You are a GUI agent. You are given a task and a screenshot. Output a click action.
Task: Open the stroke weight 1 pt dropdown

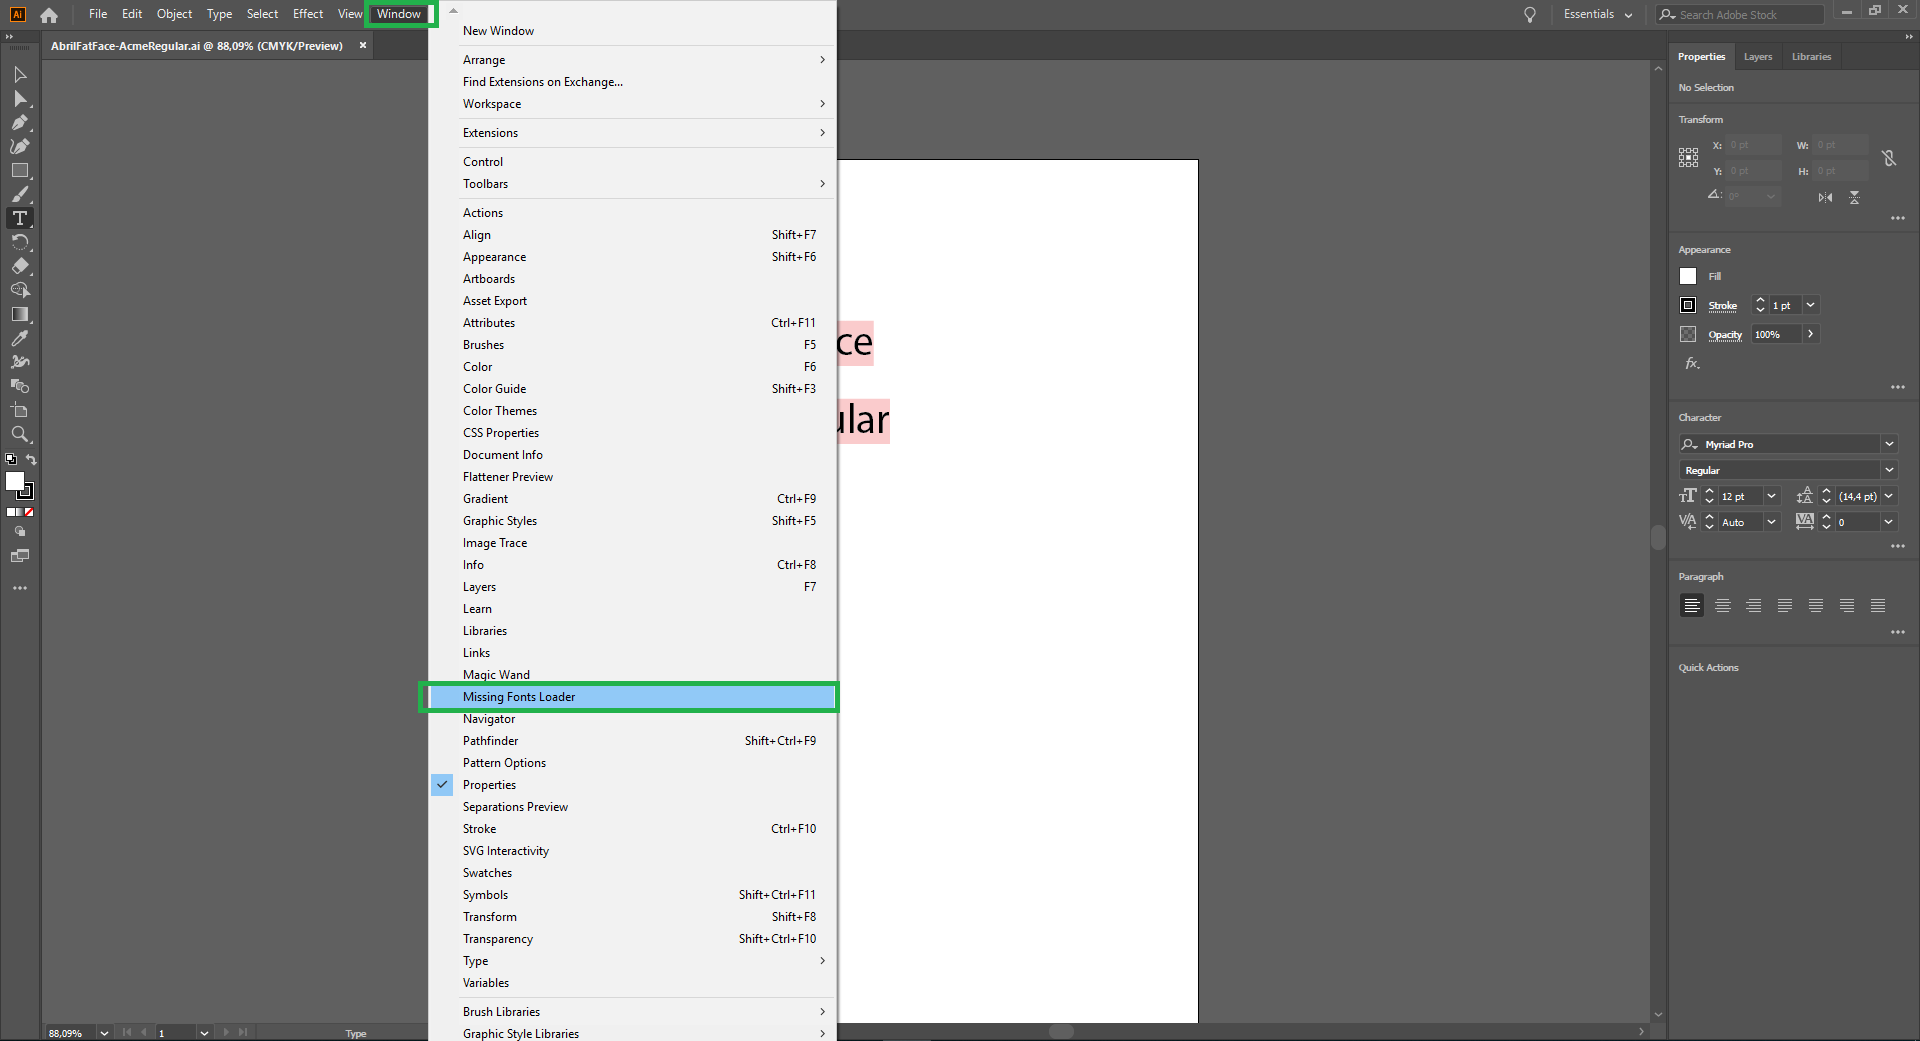click(1810, 305)
